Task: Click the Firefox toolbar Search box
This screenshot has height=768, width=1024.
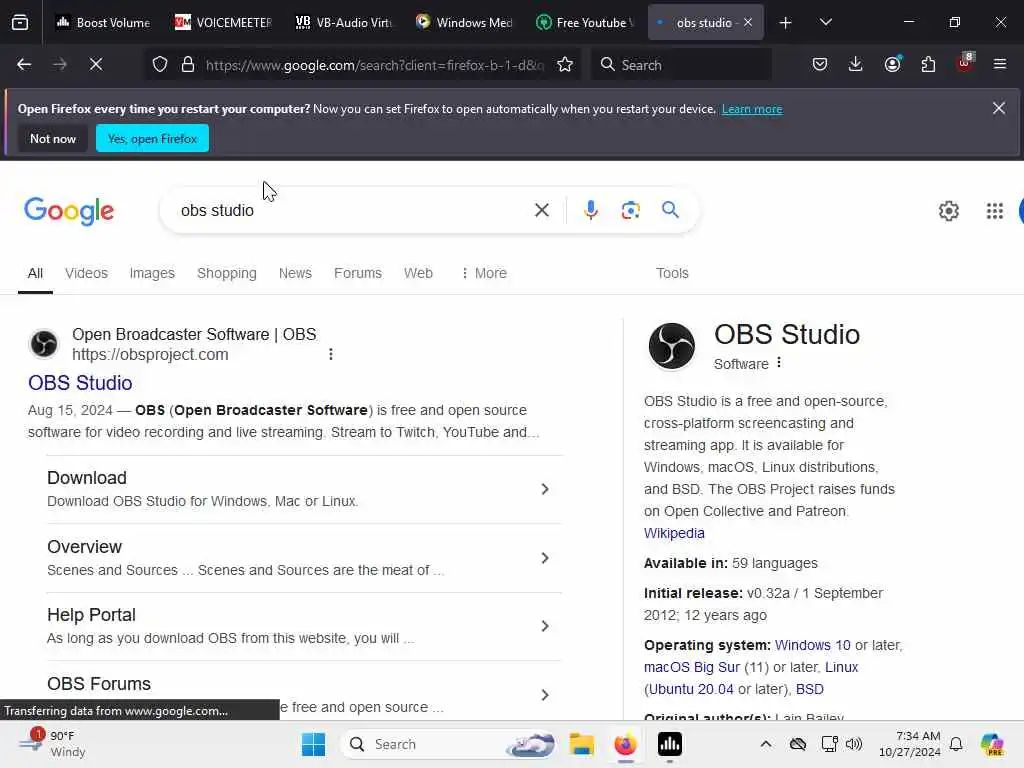Action: (x=681, y=65)
